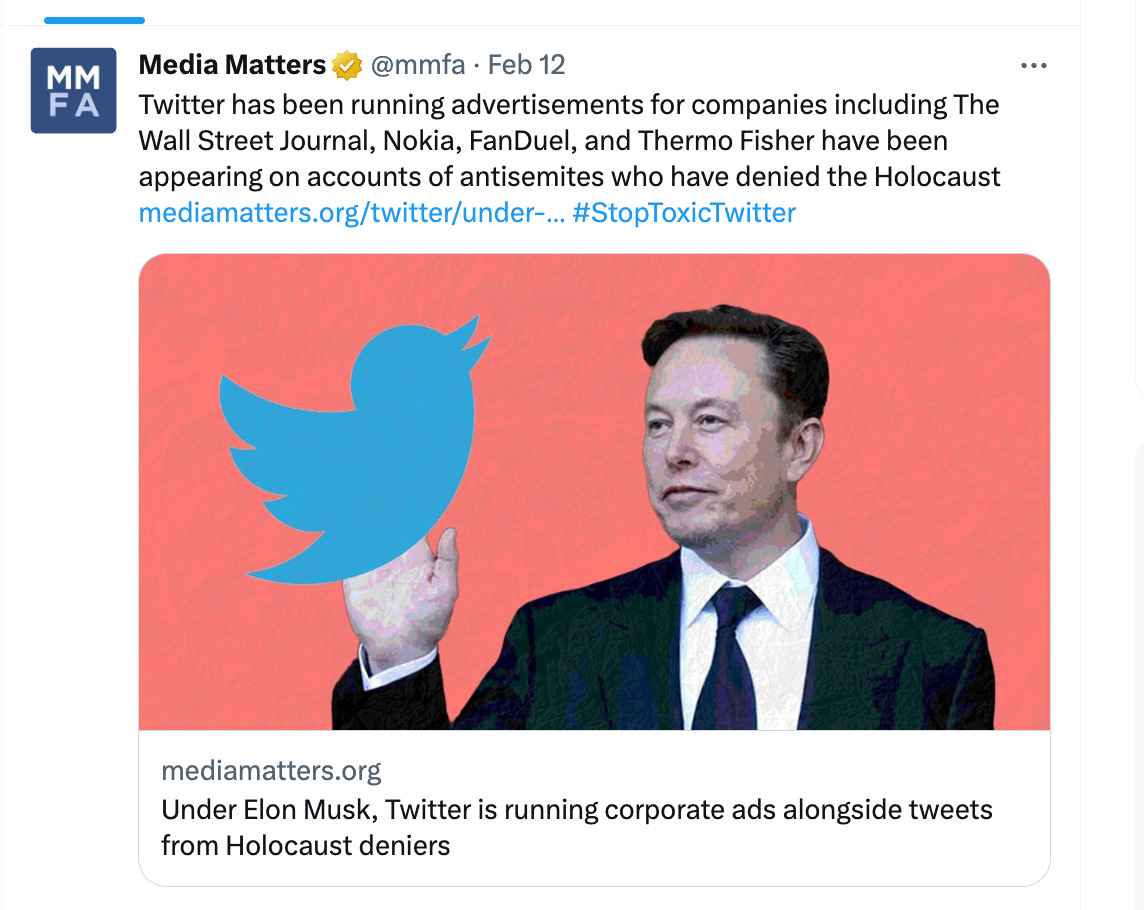This screenshot has height=910, width=1144.
Task: Open the tweet's more options ellipsis
Action: (x=1033, y=66)
